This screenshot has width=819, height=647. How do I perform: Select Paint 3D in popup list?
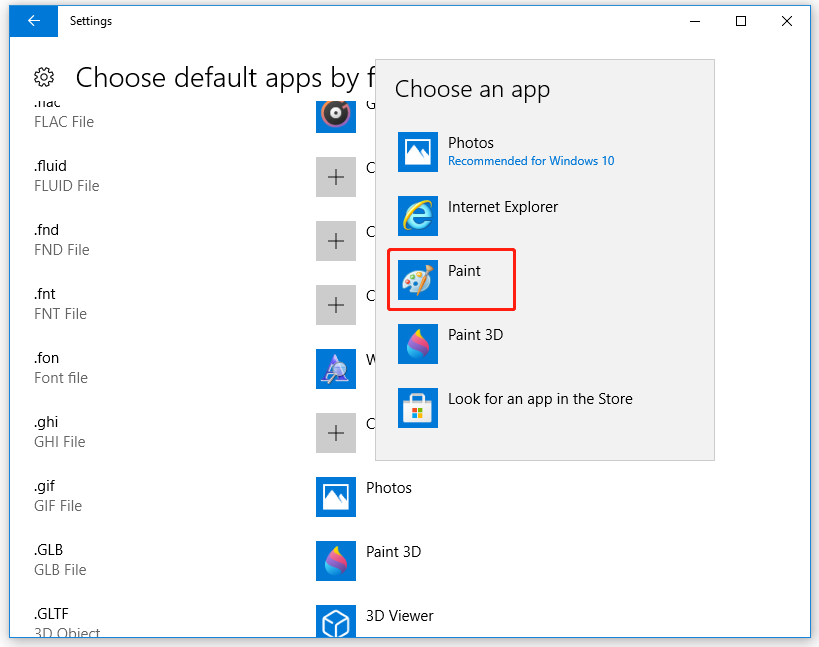click(545, 344)
